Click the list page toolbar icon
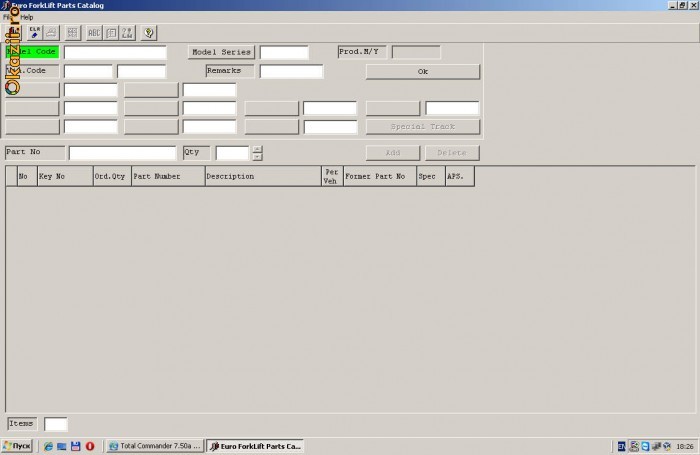Image resolution: width=700 pixels, height=455 pixels. click(x=111, y=33)
